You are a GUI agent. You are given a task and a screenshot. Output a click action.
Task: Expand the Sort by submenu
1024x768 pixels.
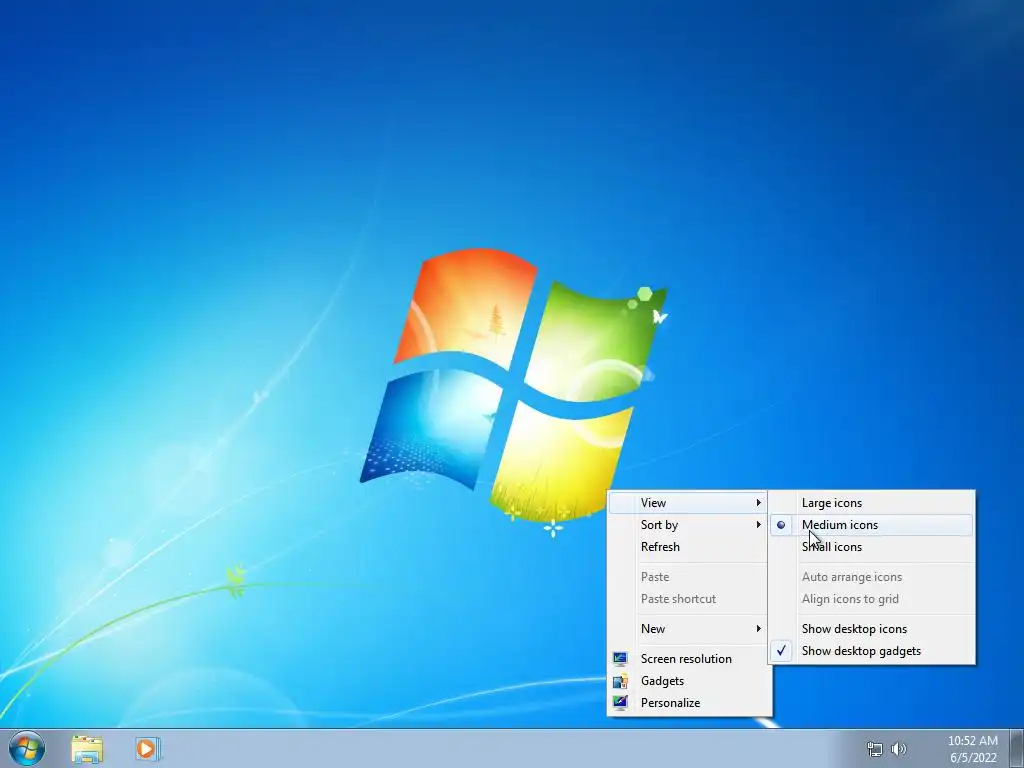[x=689, y=525]
